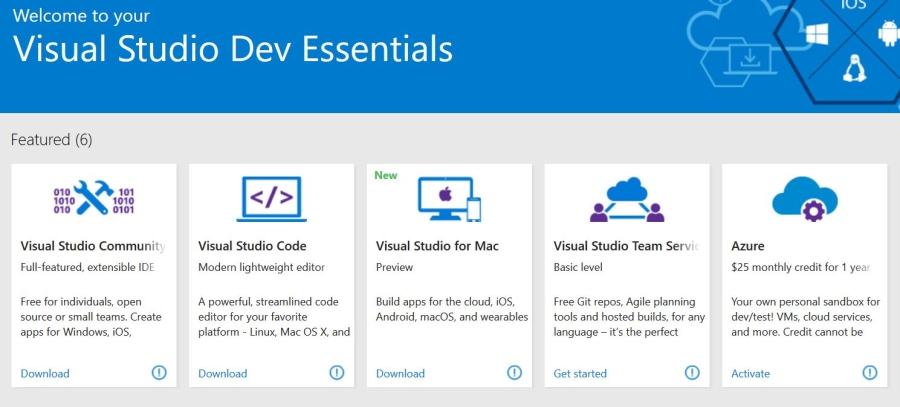Click the Windows logo in banner hexagon

[817, 34]
